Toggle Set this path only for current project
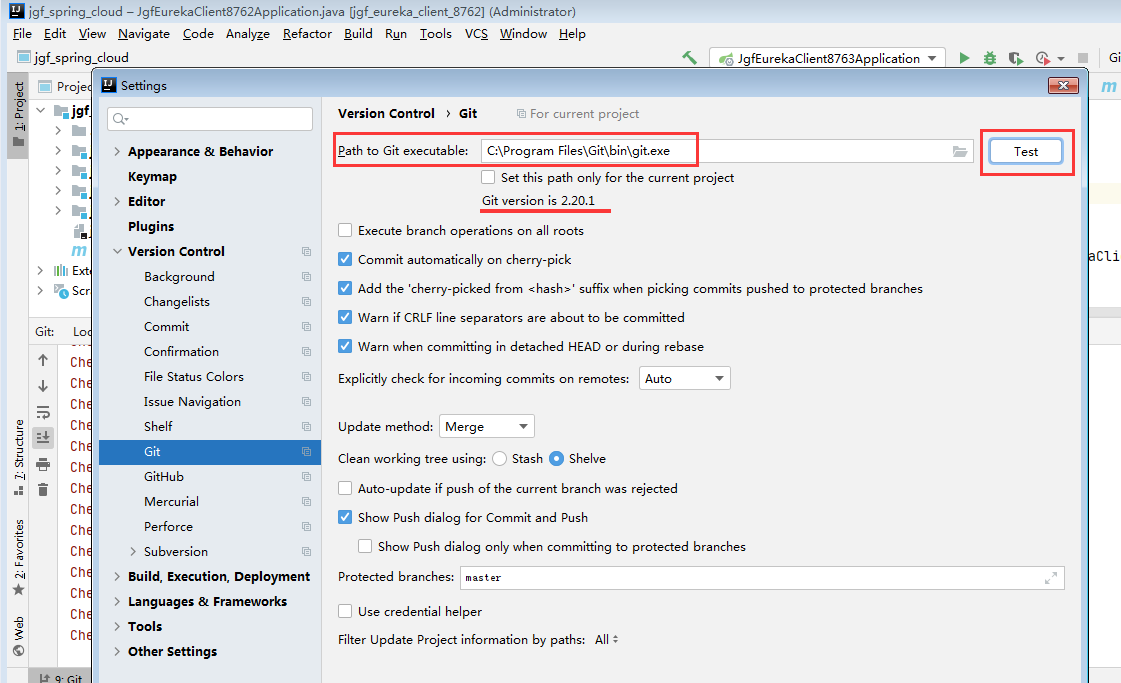 (488, 177)
